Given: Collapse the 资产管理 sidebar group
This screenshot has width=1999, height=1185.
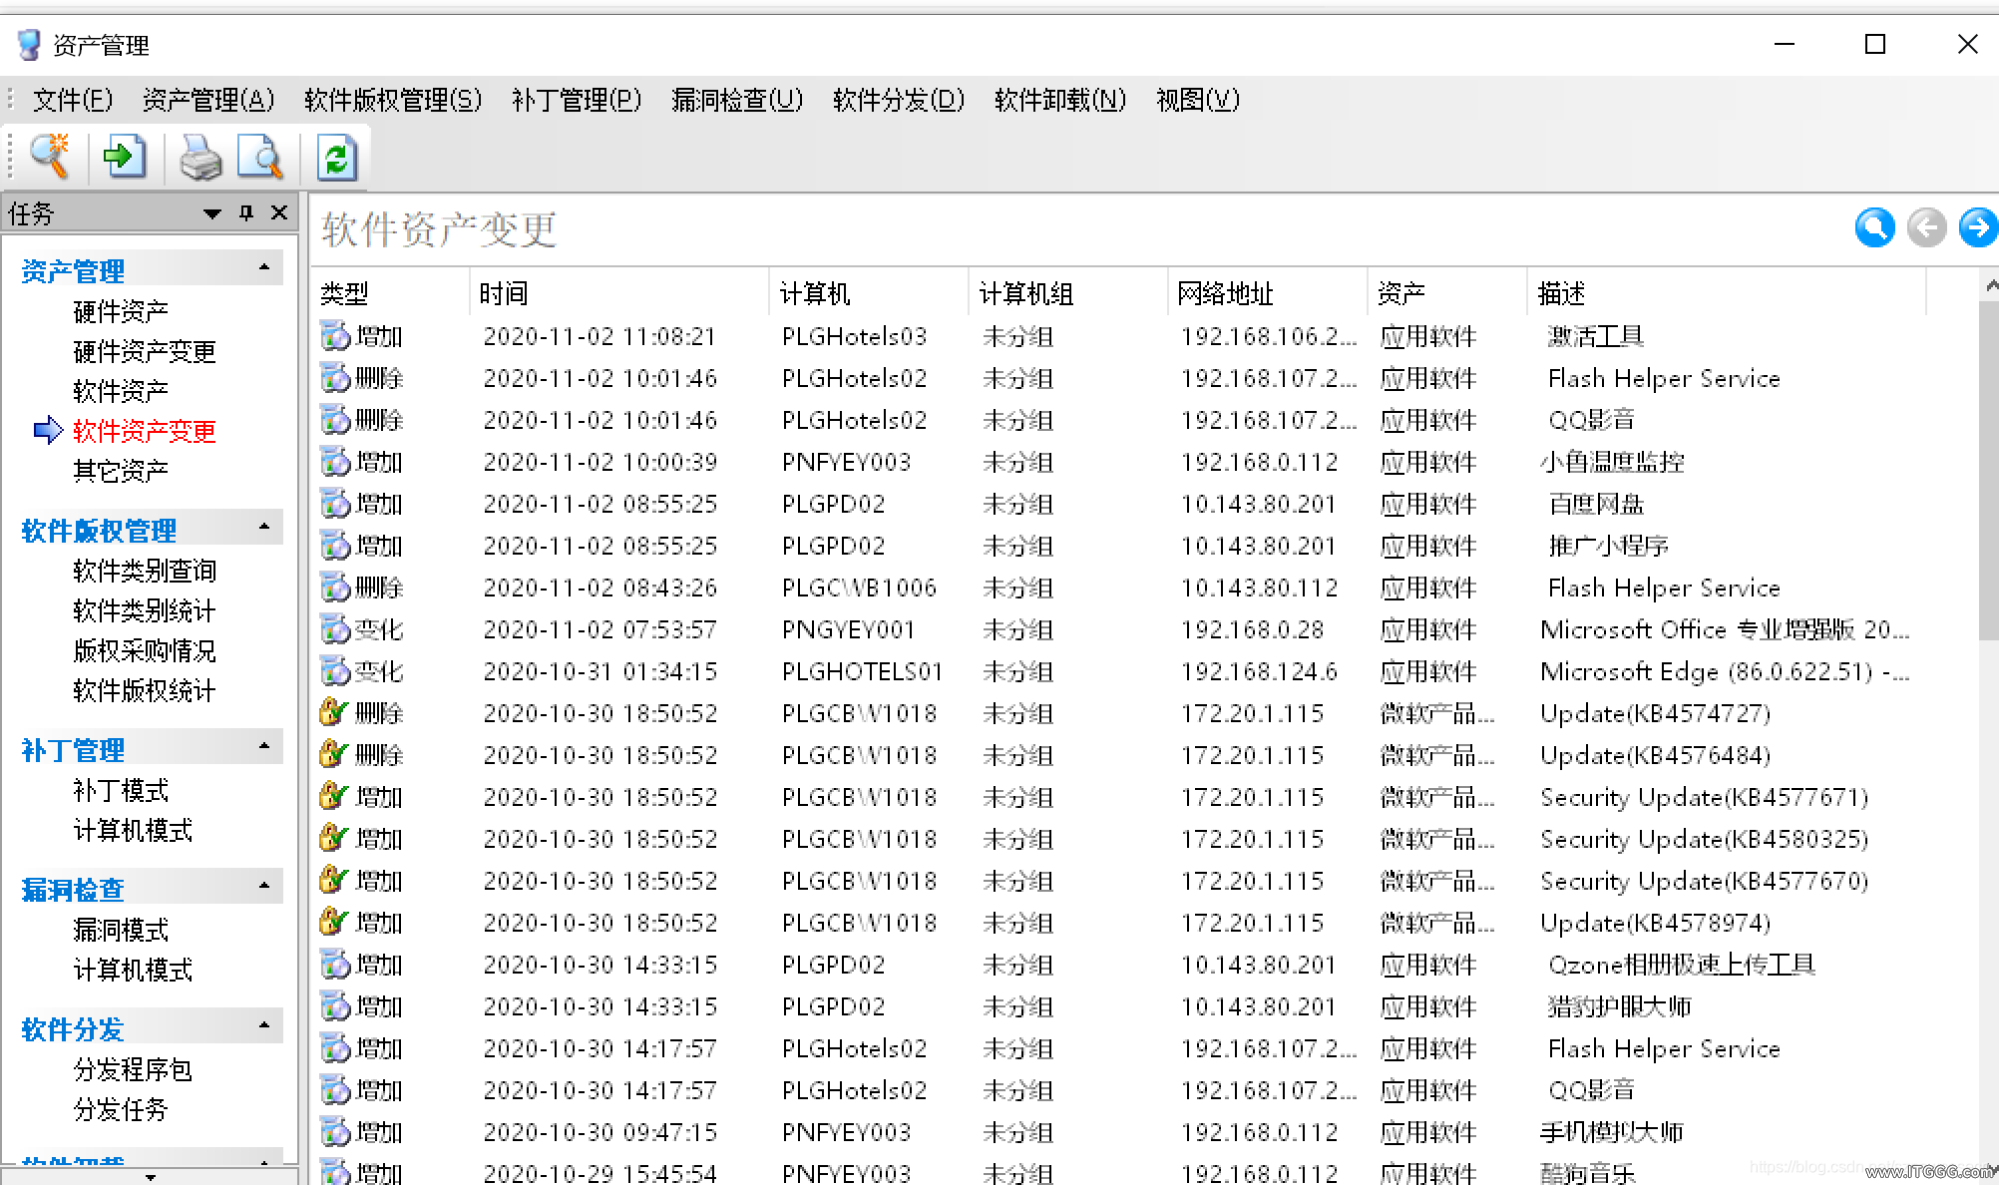Looking at the screenshot, I should coord(264,268).
